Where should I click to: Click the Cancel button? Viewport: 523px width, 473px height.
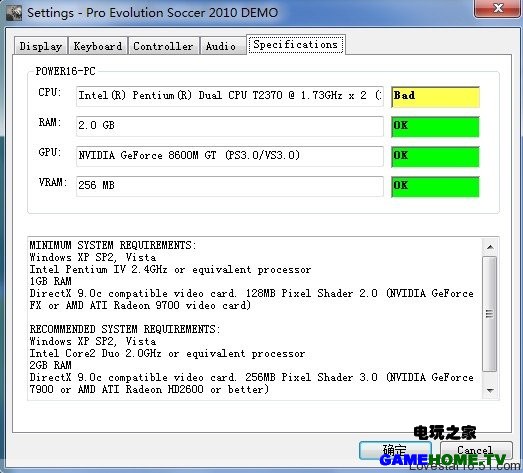[476, 450]
